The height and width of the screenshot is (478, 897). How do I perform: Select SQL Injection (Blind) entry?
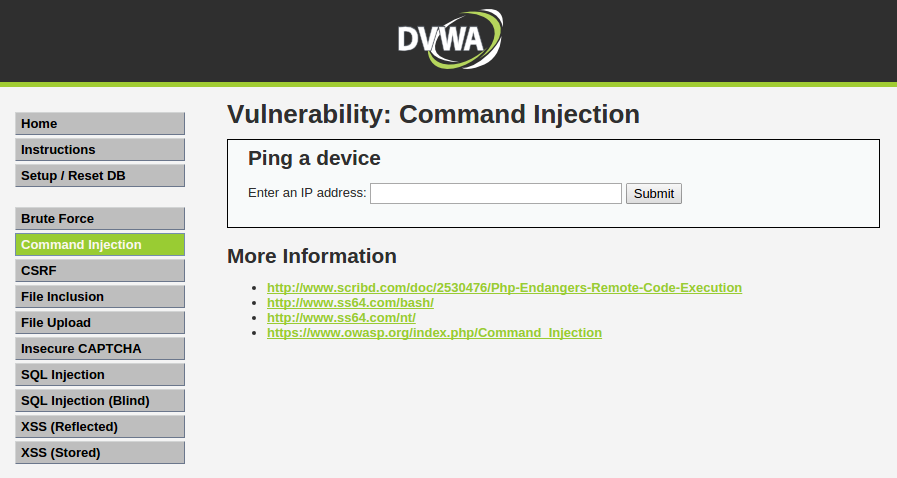(x=100, y=401)
